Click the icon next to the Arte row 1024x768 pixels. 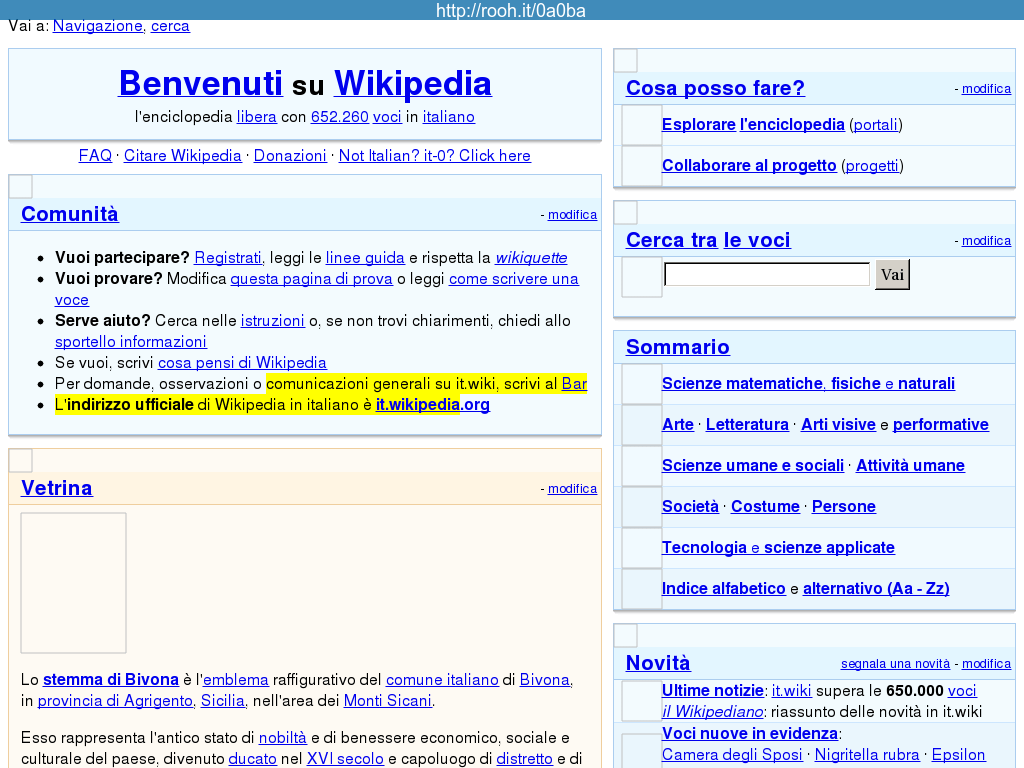click(x=642, y=425)
